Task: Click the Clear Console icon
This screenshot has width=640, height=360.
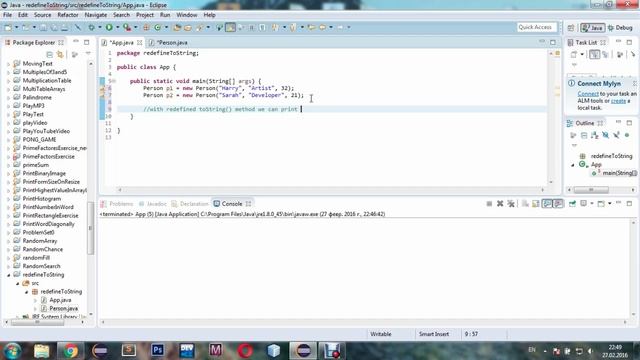Action: tap(525, 203)
